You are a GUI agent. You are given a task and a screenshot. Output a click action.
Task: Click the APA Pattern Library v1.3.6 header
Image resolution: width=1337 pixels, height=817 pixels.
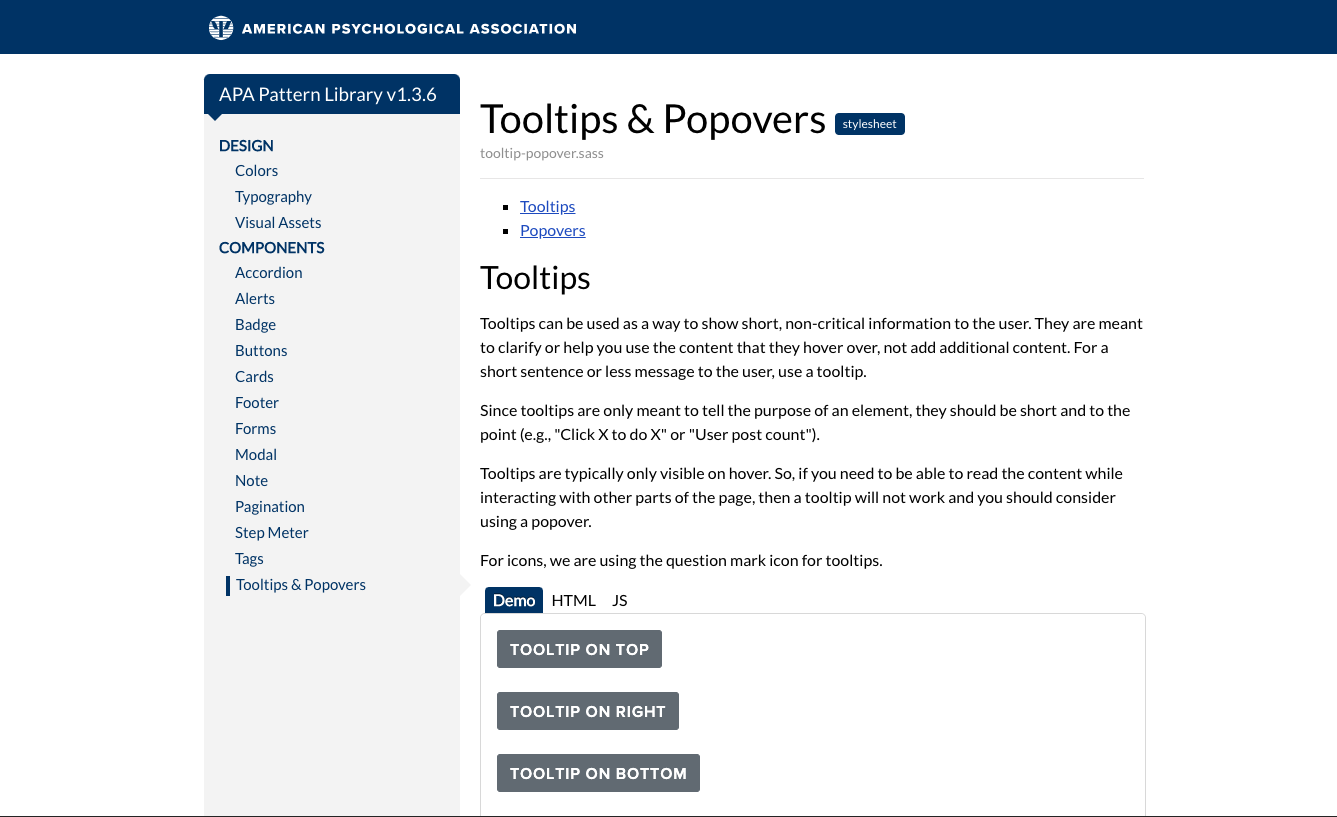328,94
